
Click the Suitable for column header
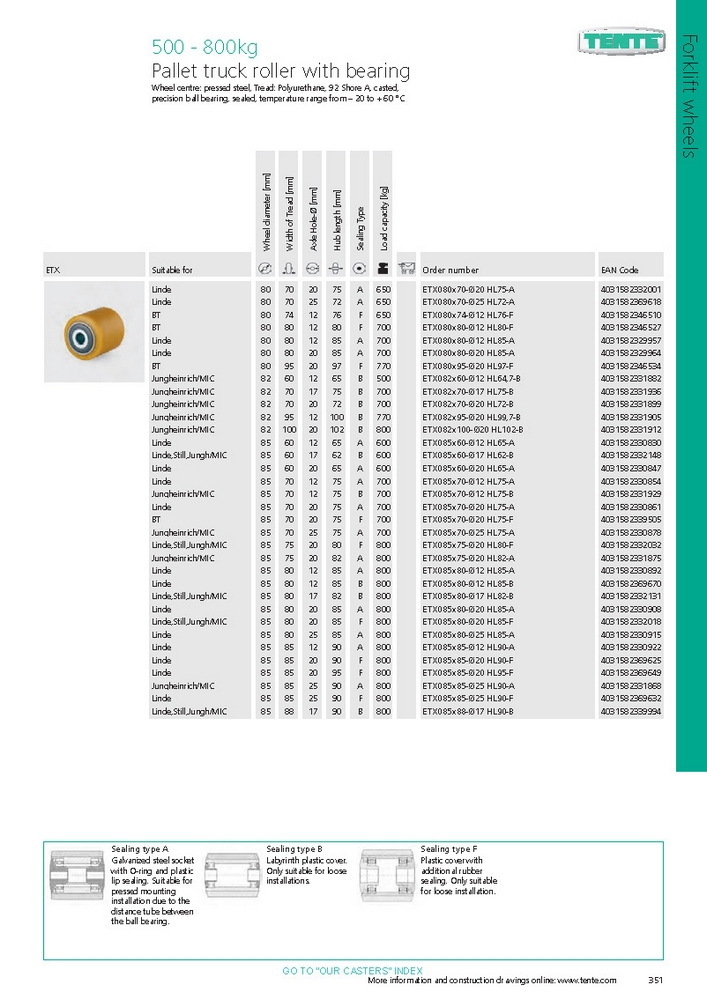[x=172, y=270]
